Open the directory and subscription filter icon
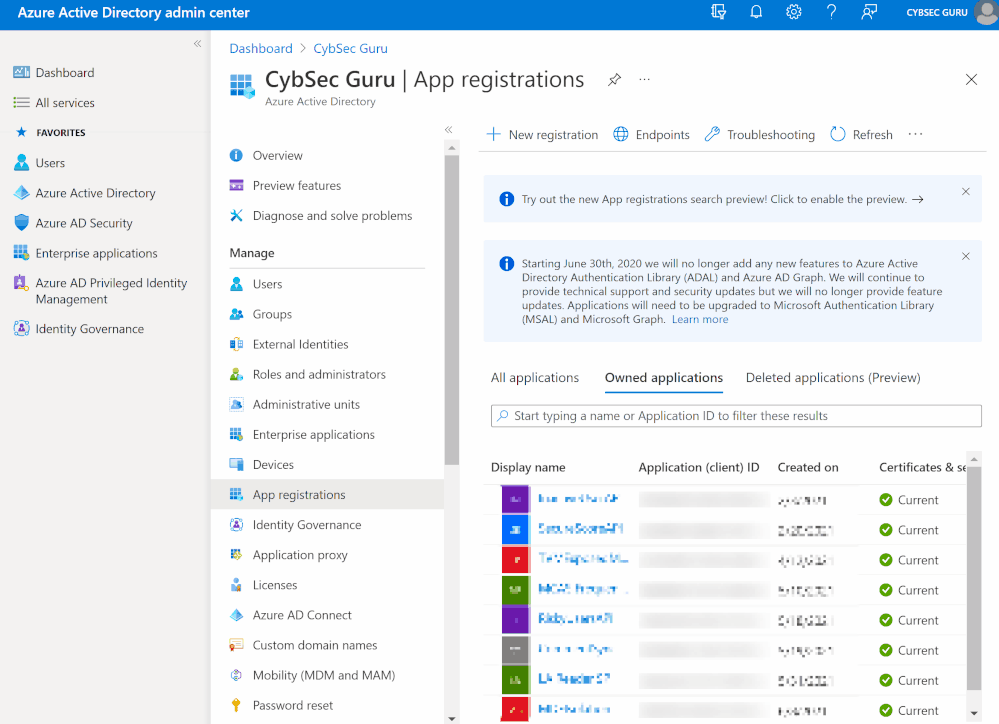Viewport: 999px width, 724px height. 719,12
